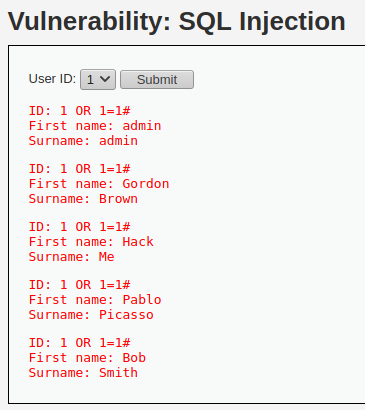This screenshot has height=410, width=365.
Task: Click the "User ID:" label
Action: tap(52, 79)
